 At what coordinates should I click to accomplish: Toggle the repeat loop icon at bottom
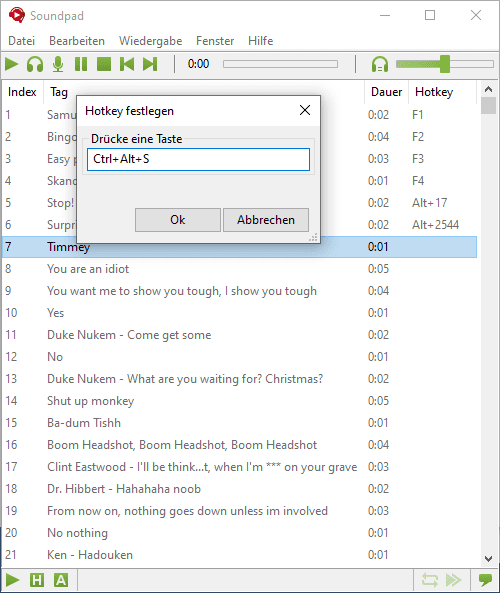[430, 580]
